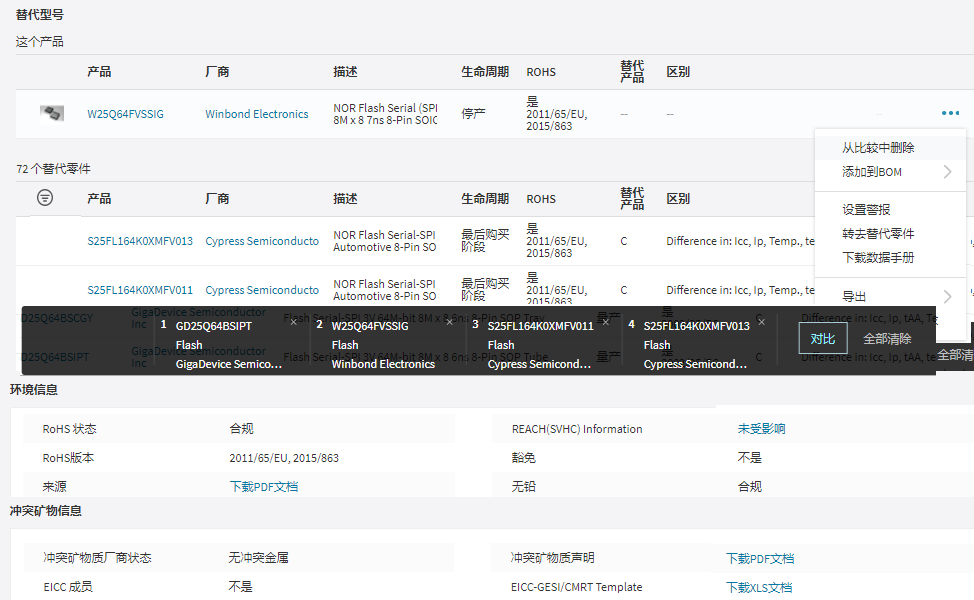Viewport: 974px width, 600px height.
Task: Click 停产 lifecycle status of W25Q64FVSSIG
Action: tap(473, 114)
